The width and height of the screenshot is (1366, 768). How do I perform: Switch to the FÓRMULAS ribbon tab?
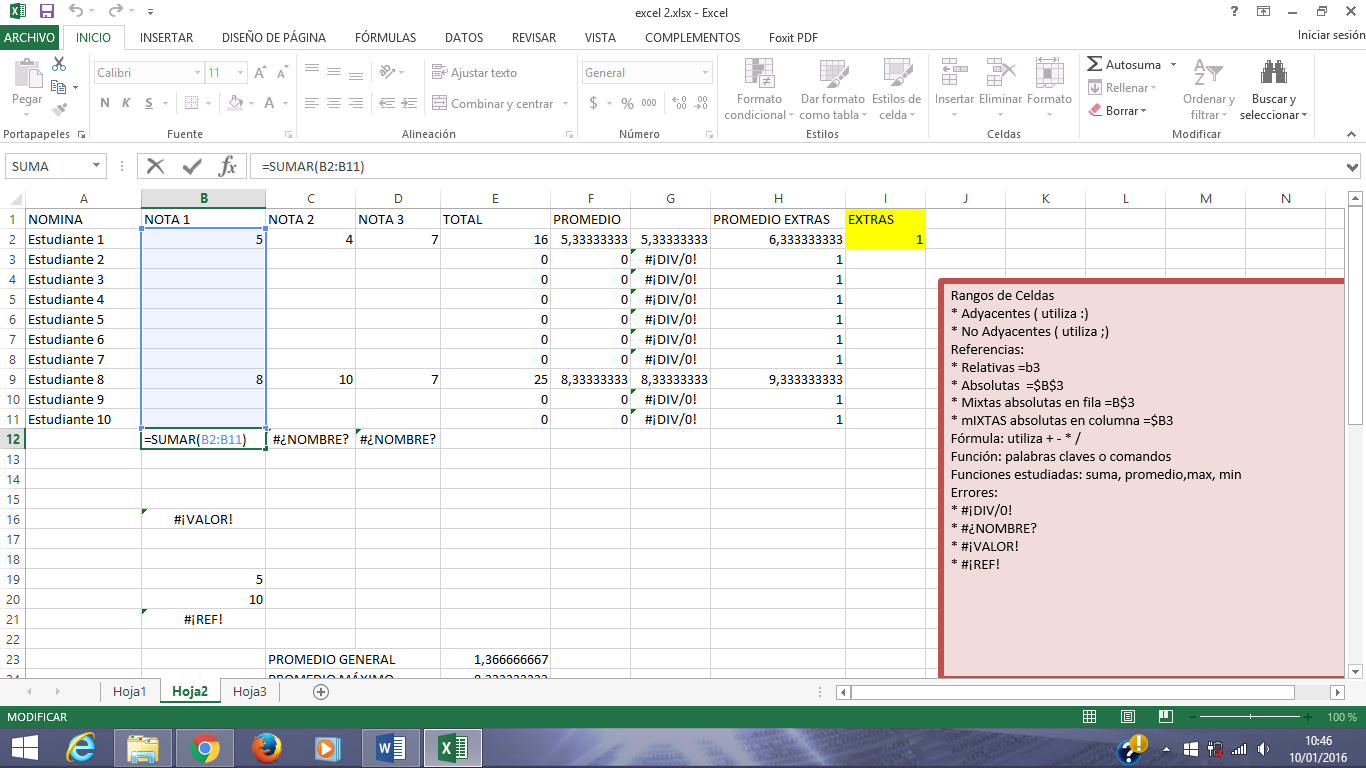click(x=385, y=37)
